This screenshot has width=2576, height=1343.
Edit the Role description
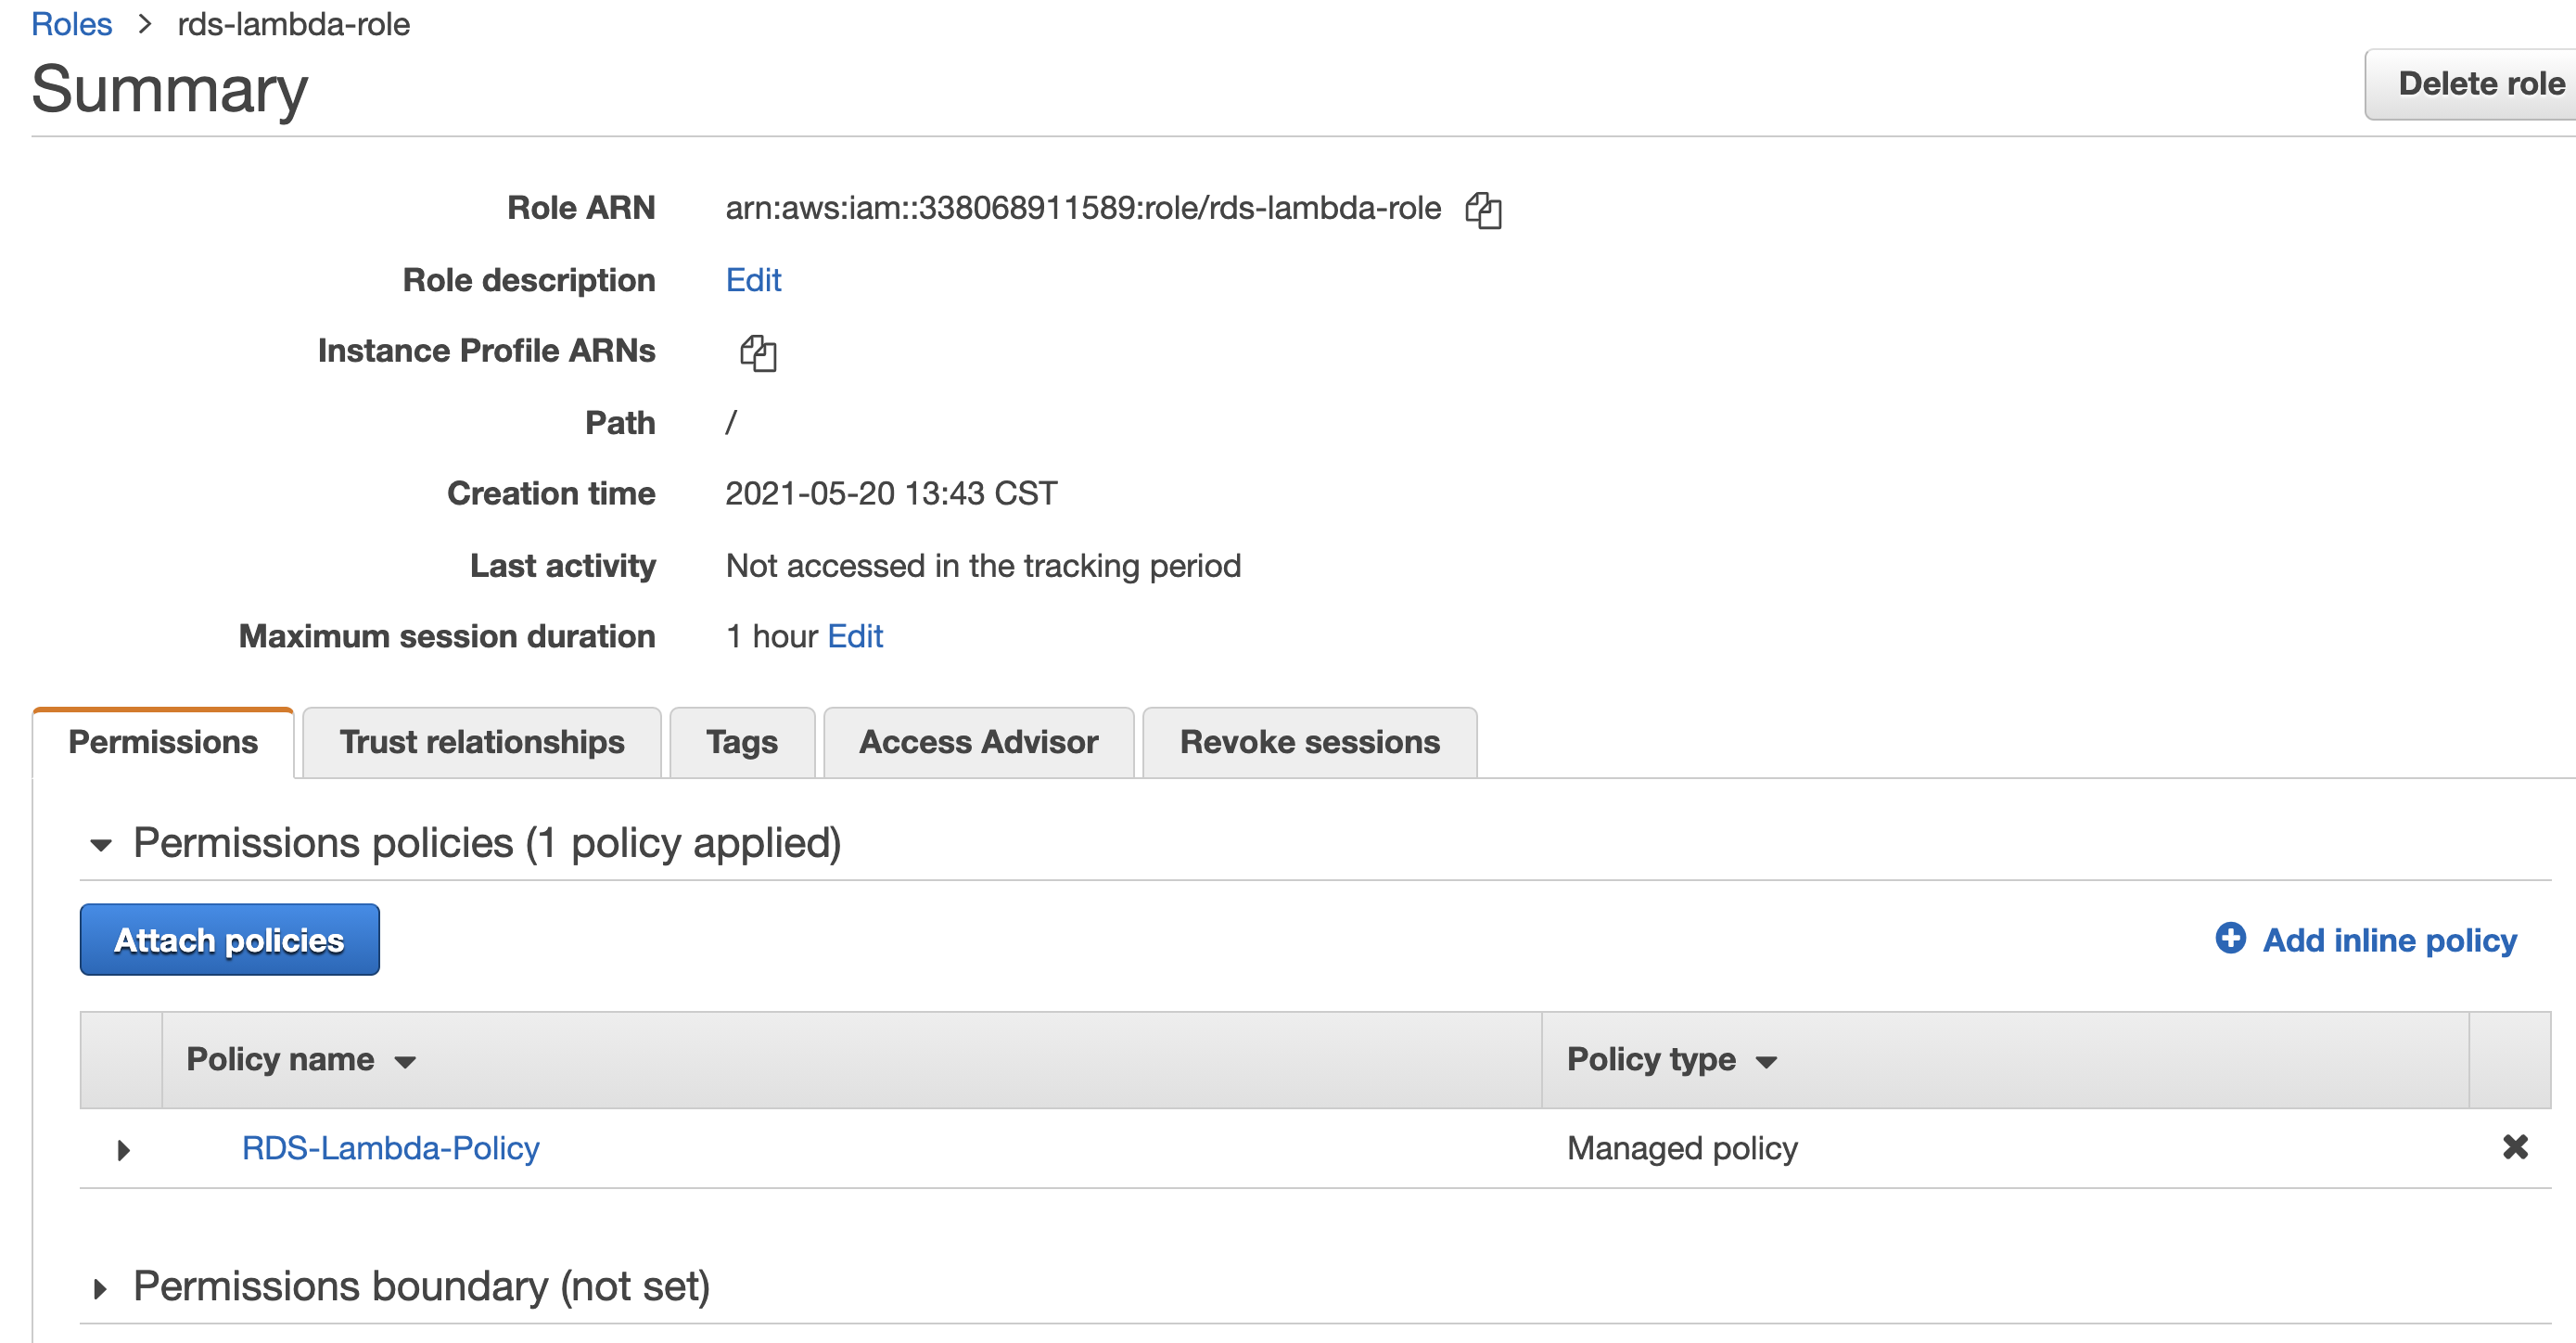[753, 280]
